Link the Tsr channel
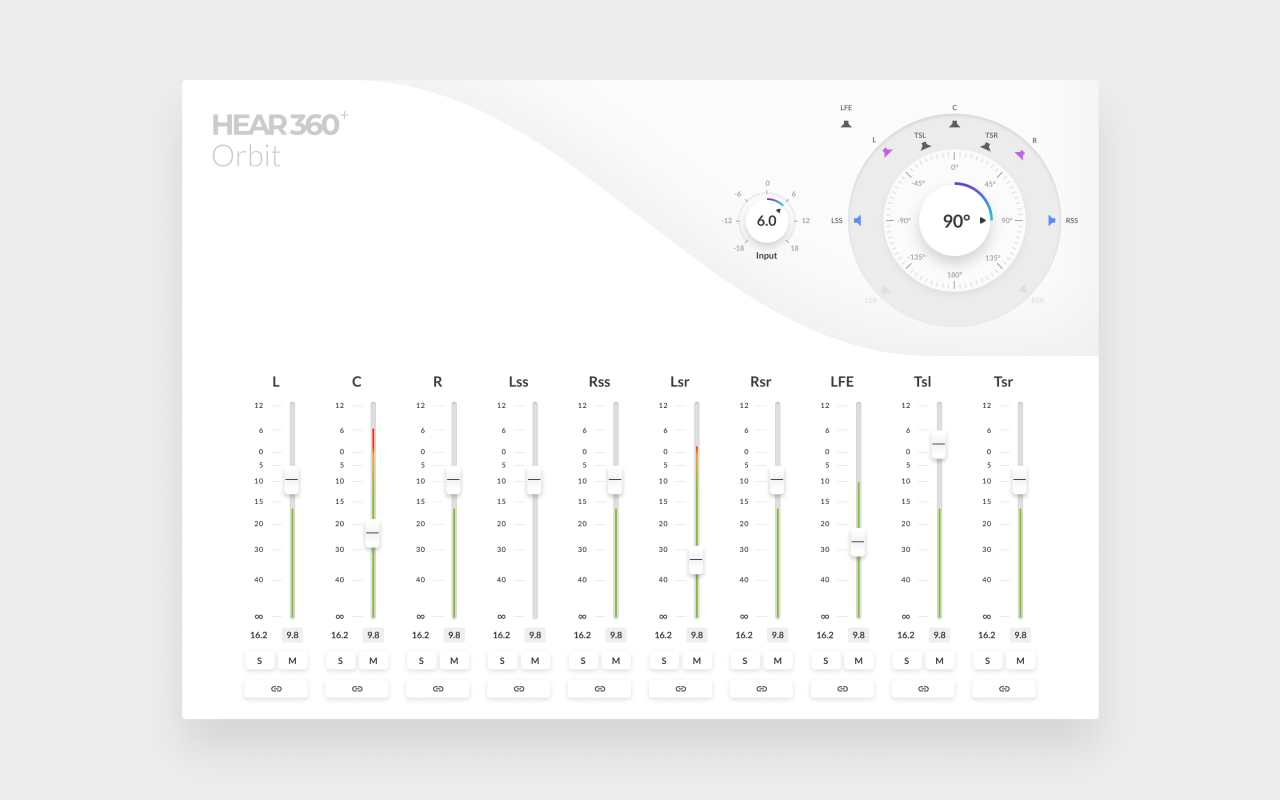The height and width of the screenshot is (800, 1280). click(x=1003, y=688)
